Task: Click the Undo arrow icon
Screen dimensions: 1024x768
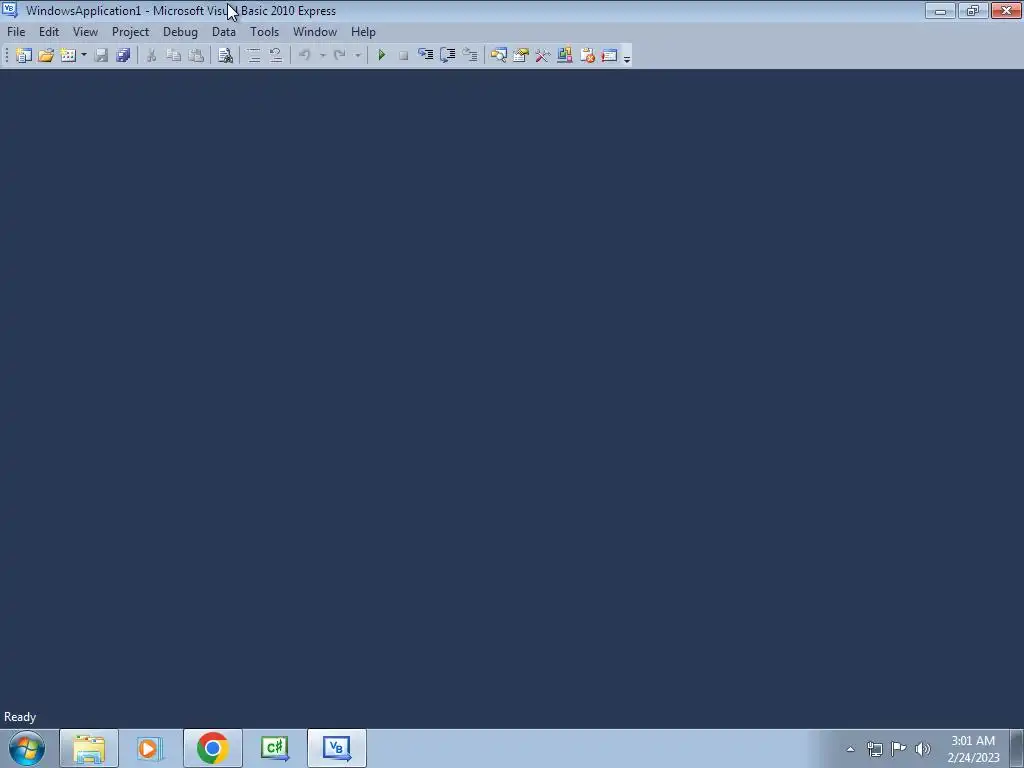Action: point(304,56)
